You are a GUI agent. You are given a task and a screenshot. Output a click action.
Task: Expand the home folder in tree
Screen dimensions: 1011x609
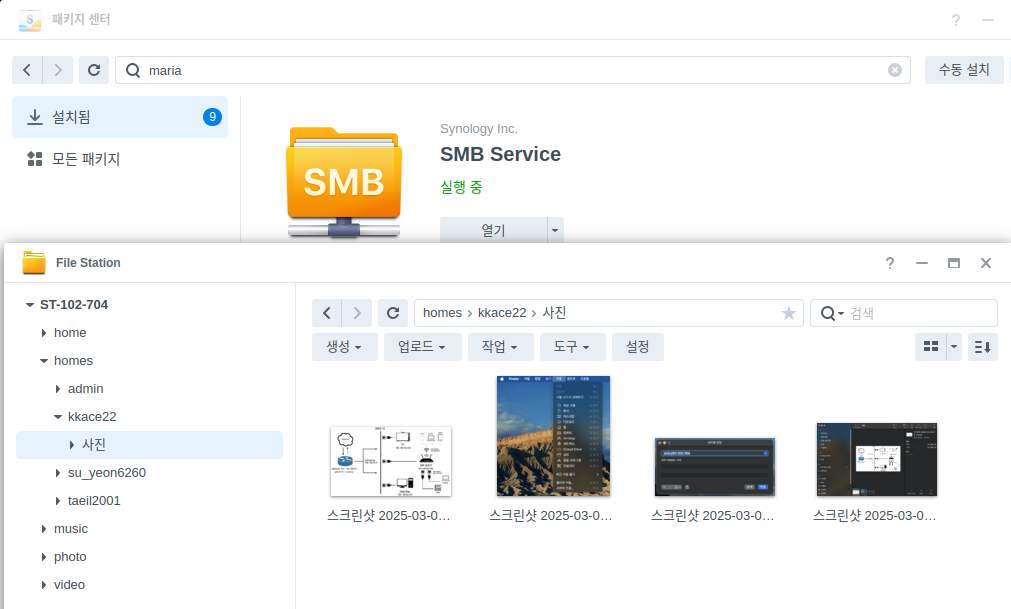point(44,333)
